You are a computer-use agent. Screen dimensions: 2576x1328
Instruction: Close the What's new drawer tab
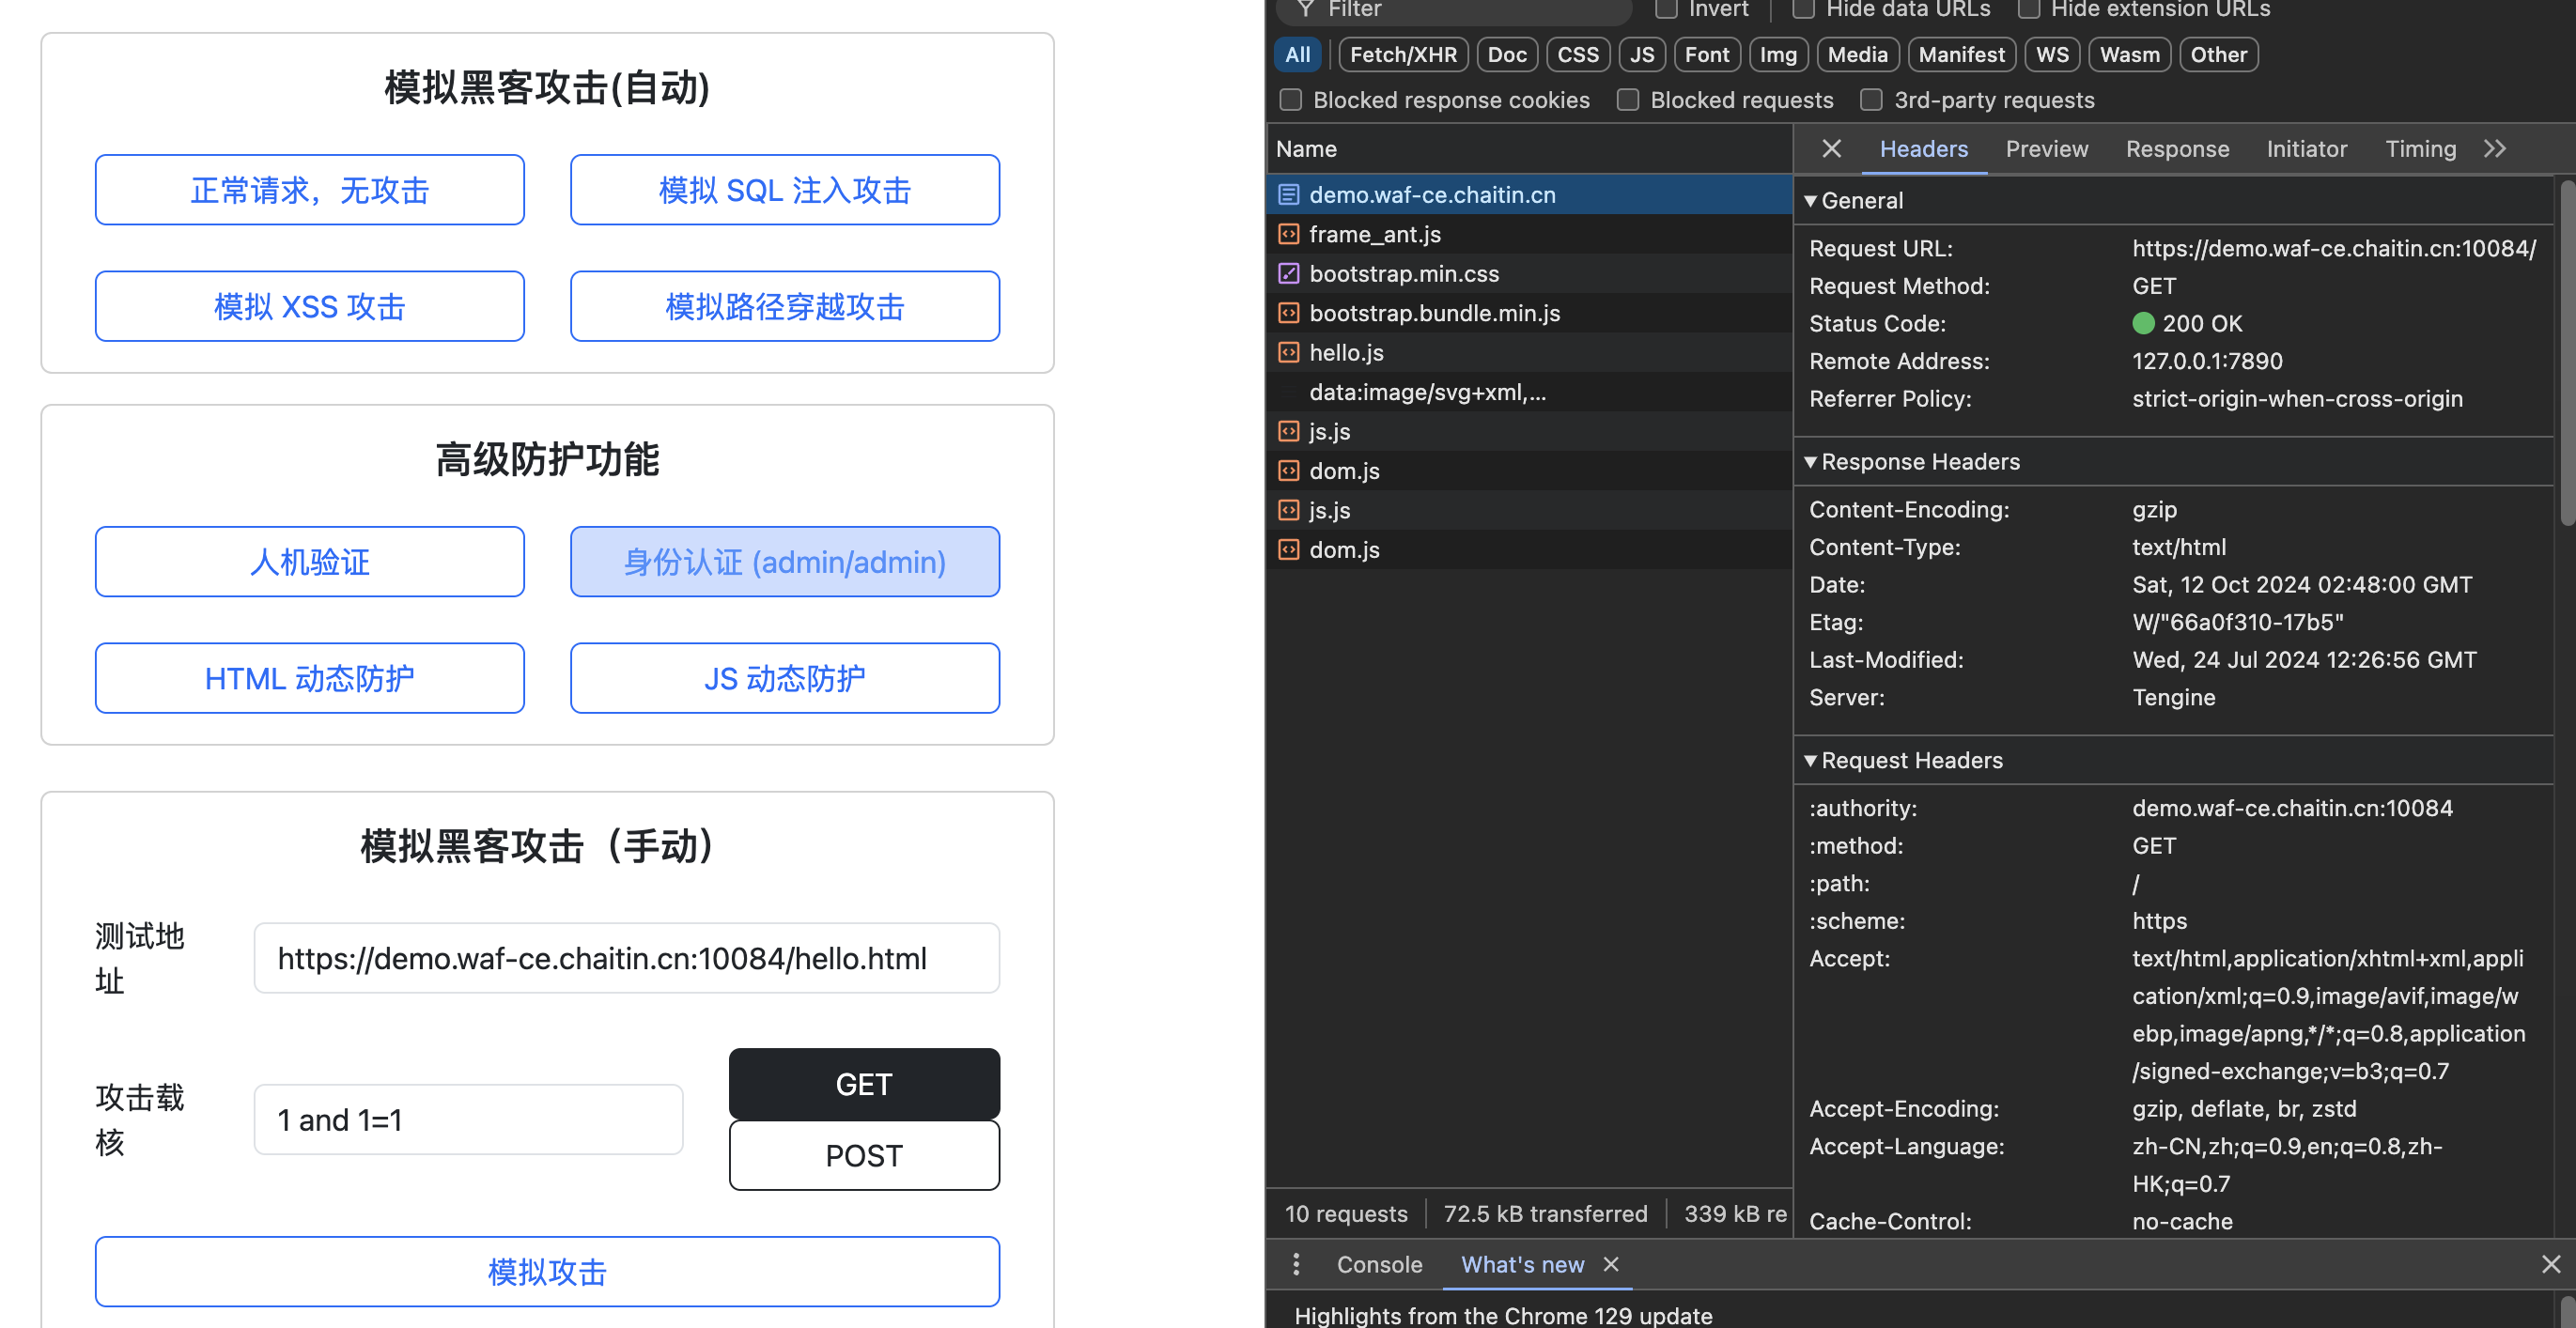[x=1611, y=1264]
